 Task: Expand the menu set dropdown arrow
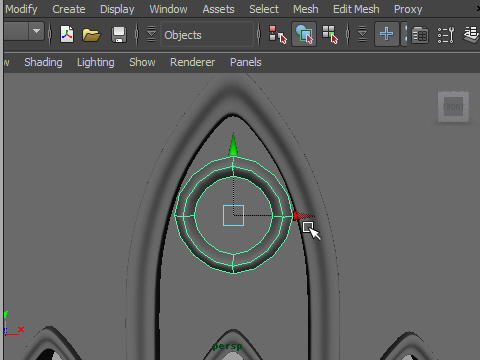[36, 32]
